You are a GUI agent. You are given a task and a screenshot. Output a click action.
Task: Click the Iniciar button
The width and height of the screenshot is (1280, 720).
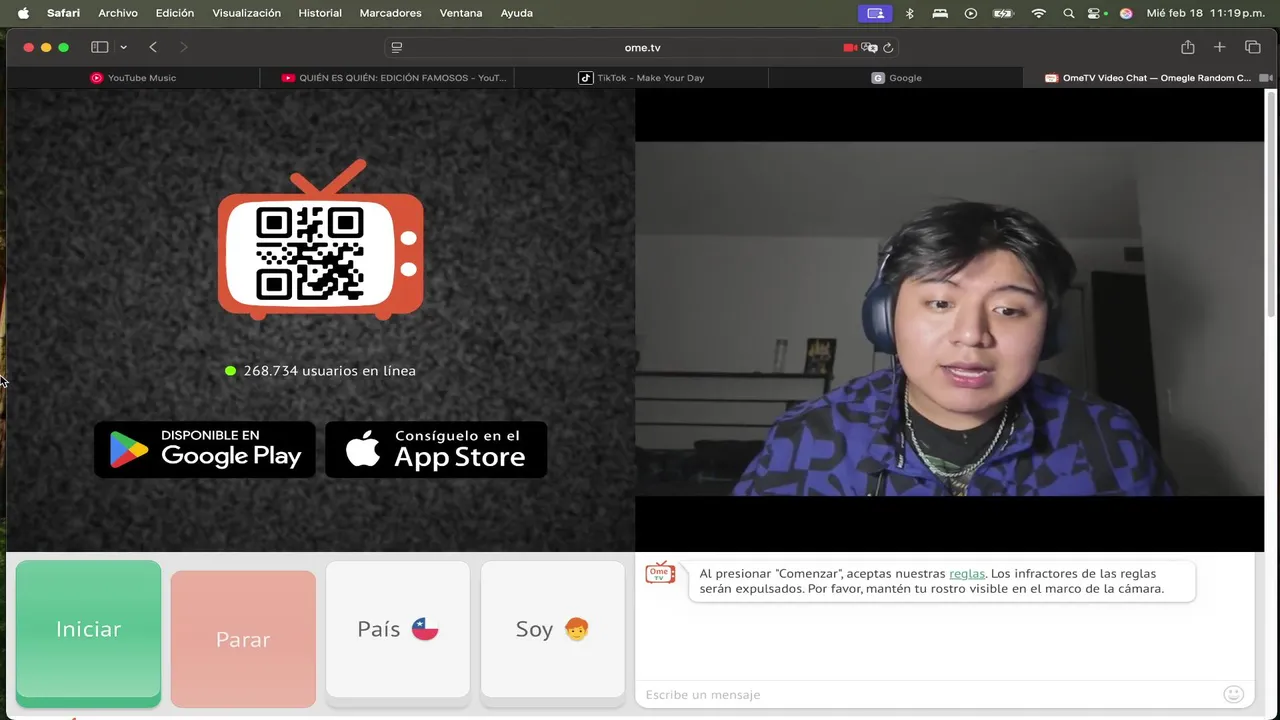88,630
